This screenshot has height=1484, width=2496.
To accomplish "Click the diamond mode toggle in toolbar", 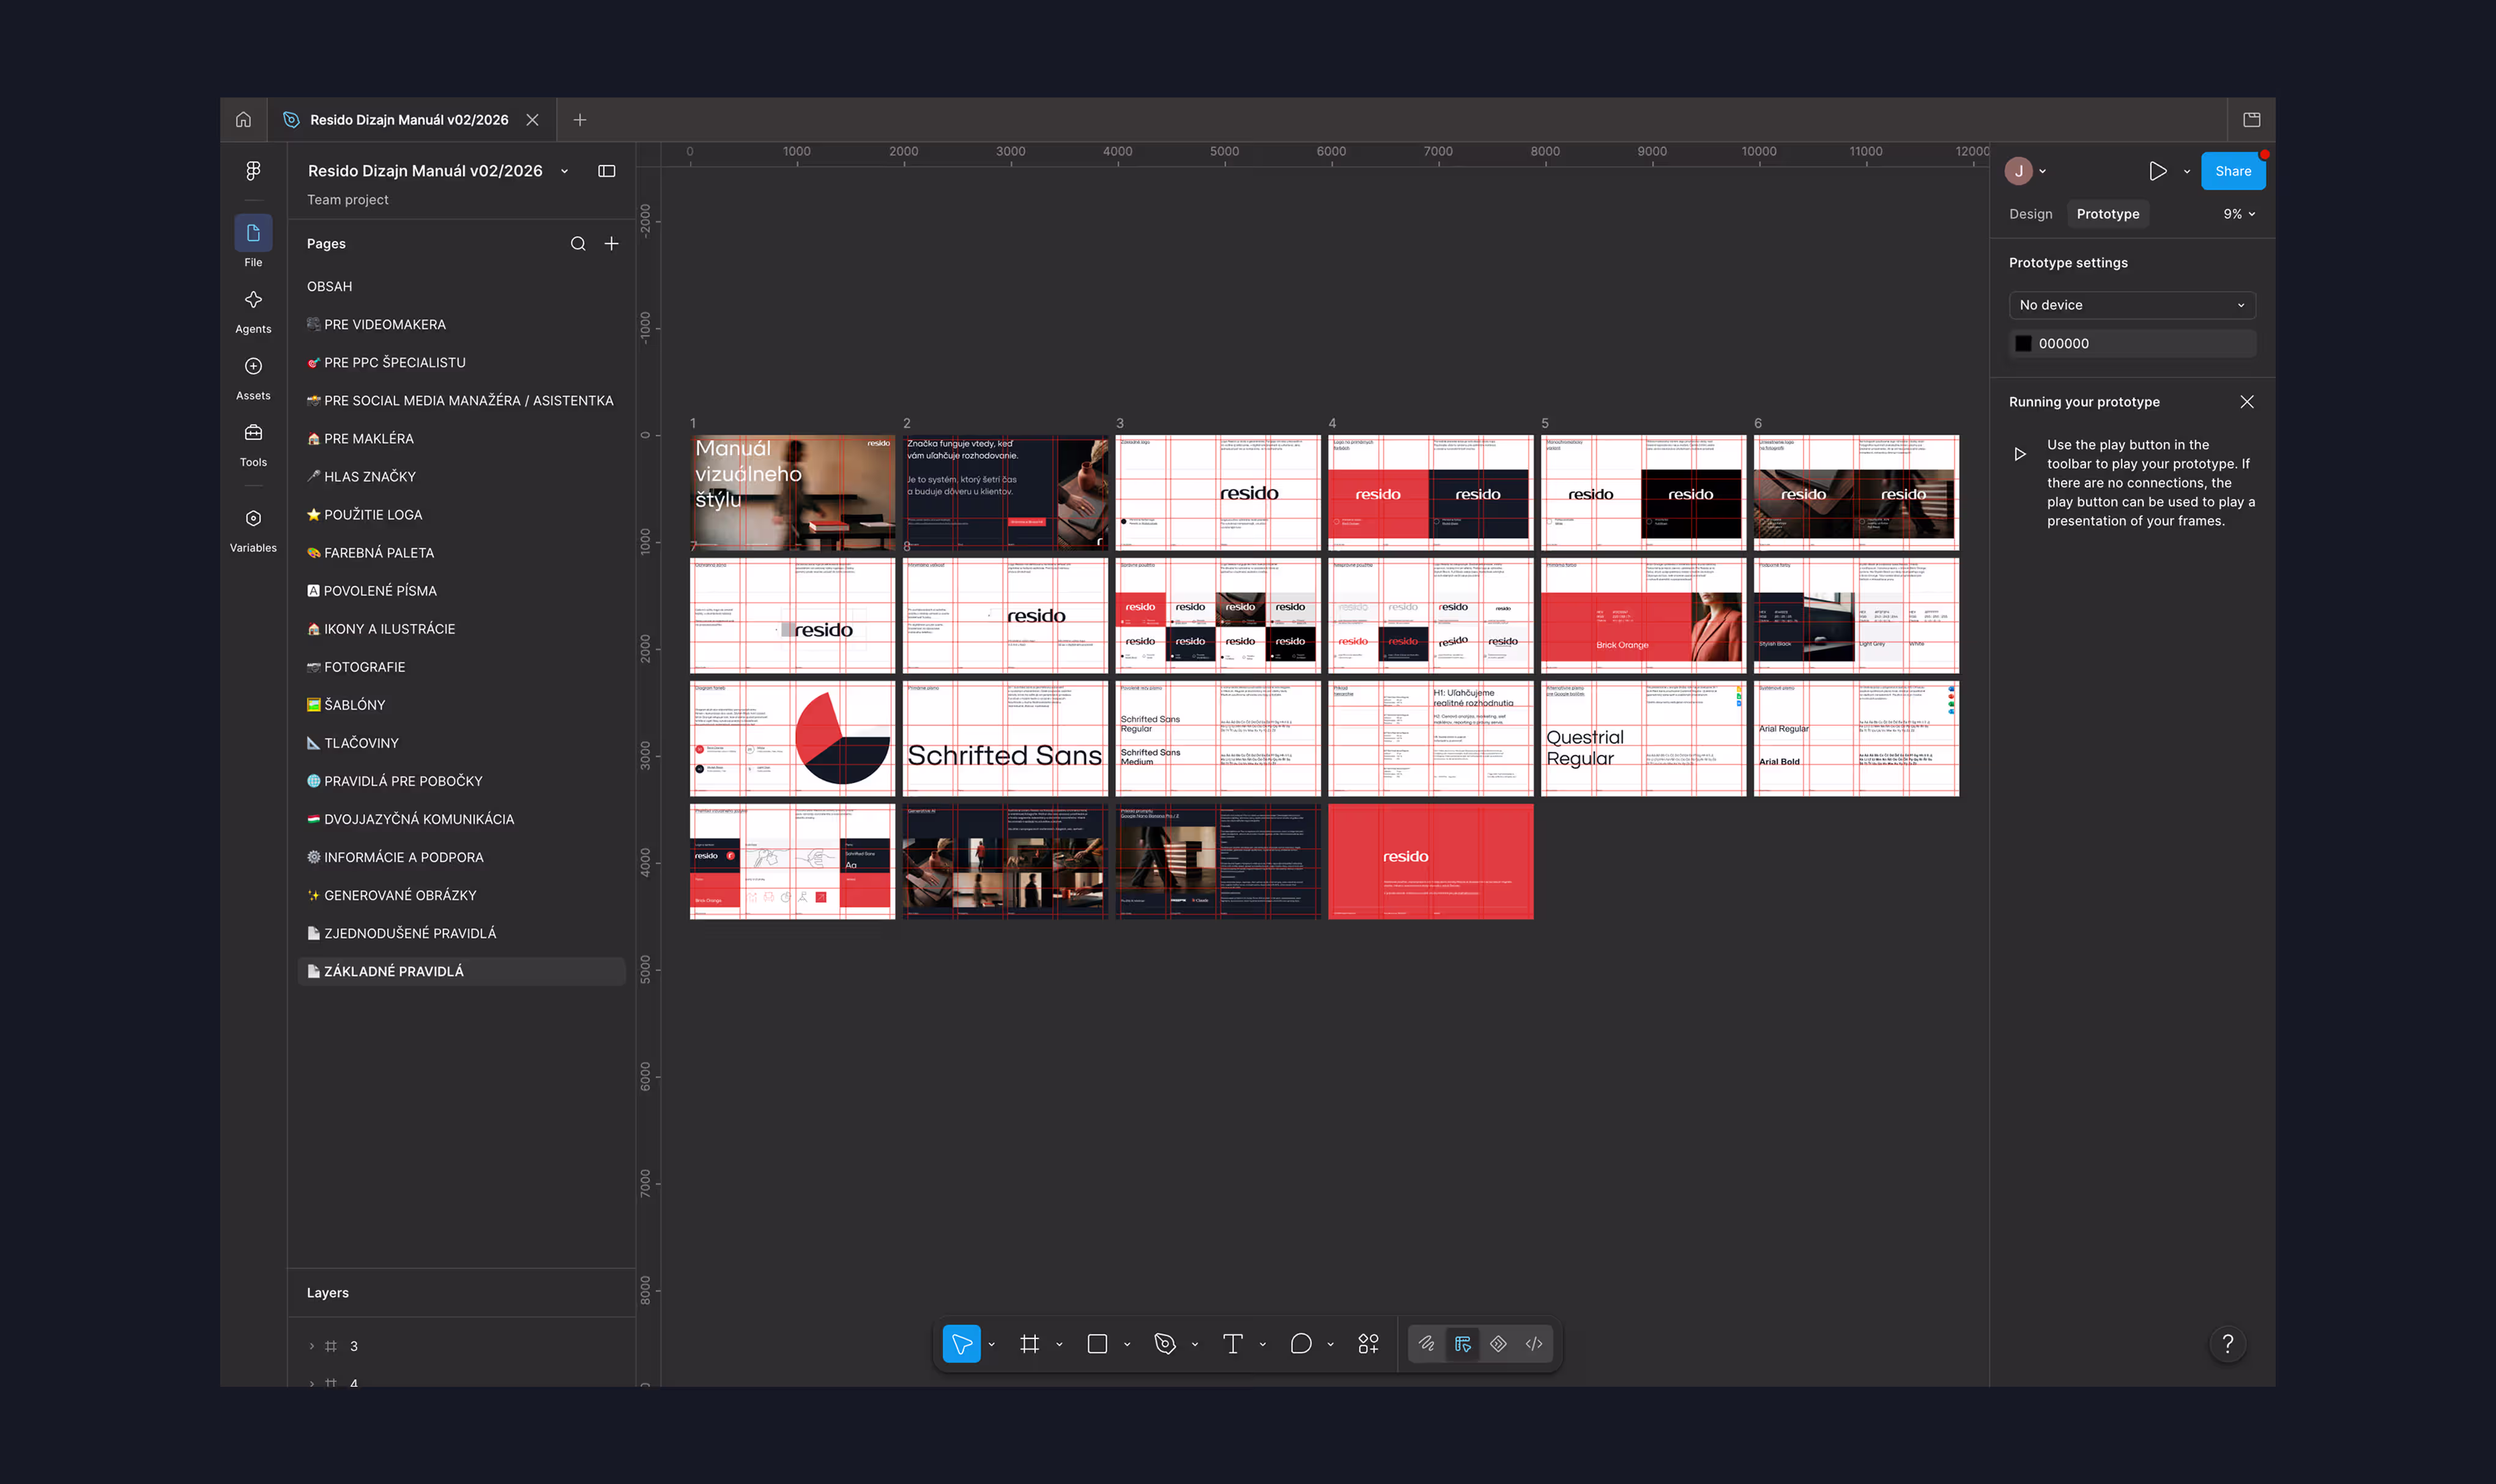I will (x=1498, y=1344).
